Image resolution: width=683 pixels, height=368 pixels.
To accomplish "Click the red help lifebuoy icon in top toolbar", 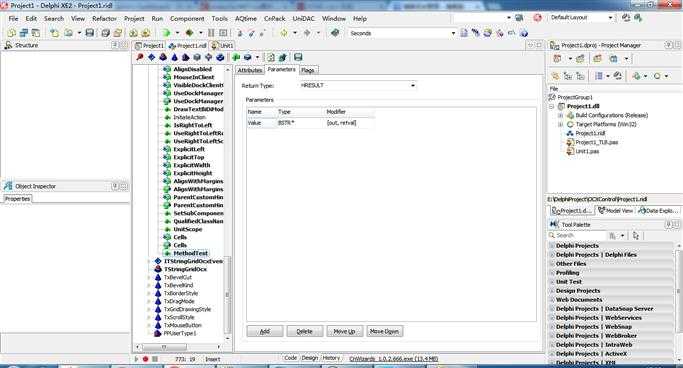I will tap(538, 18).
